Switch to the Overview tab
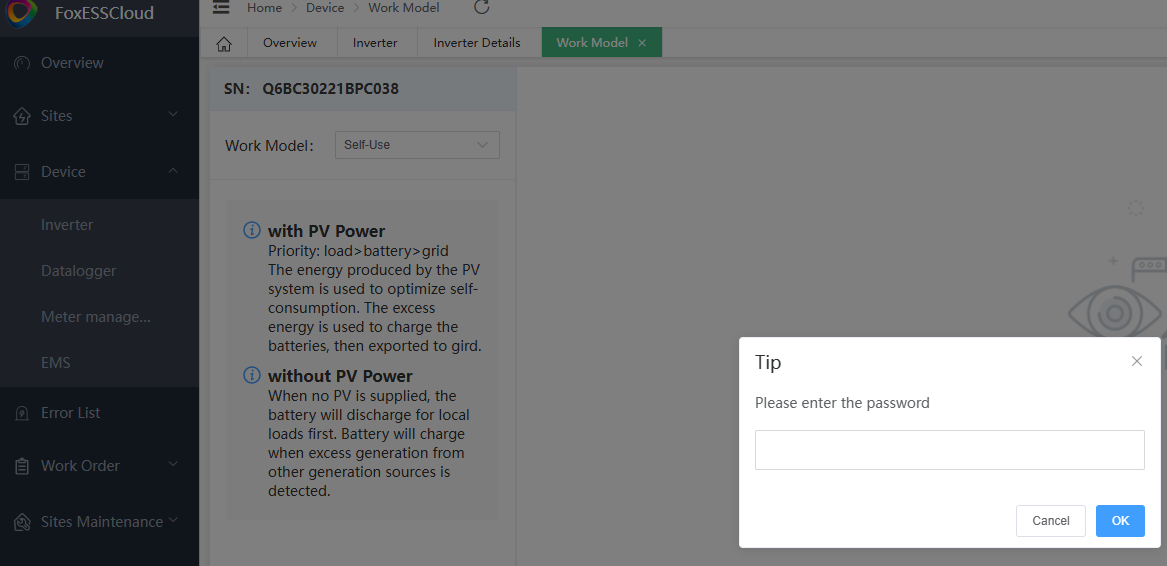 point(289,43)
